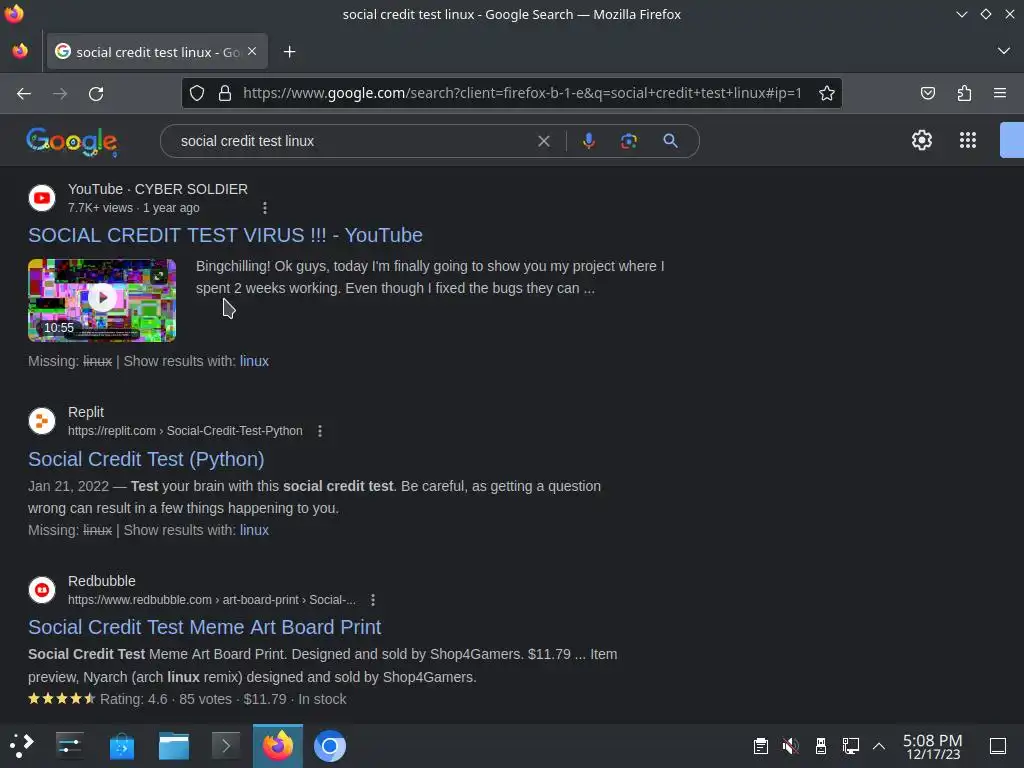Submit the search with the magnifier icon
Screen dimensions: 1024x768
coord(670,140)
